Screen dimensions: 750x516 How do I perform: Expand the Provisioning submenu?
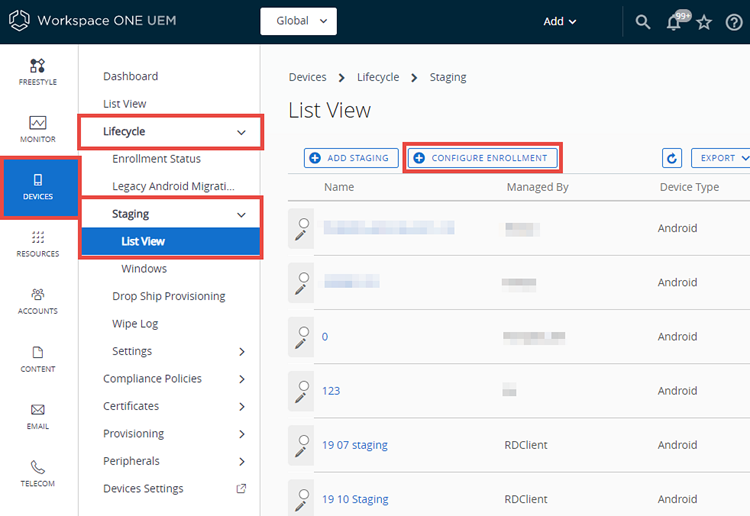coord(242,434)
